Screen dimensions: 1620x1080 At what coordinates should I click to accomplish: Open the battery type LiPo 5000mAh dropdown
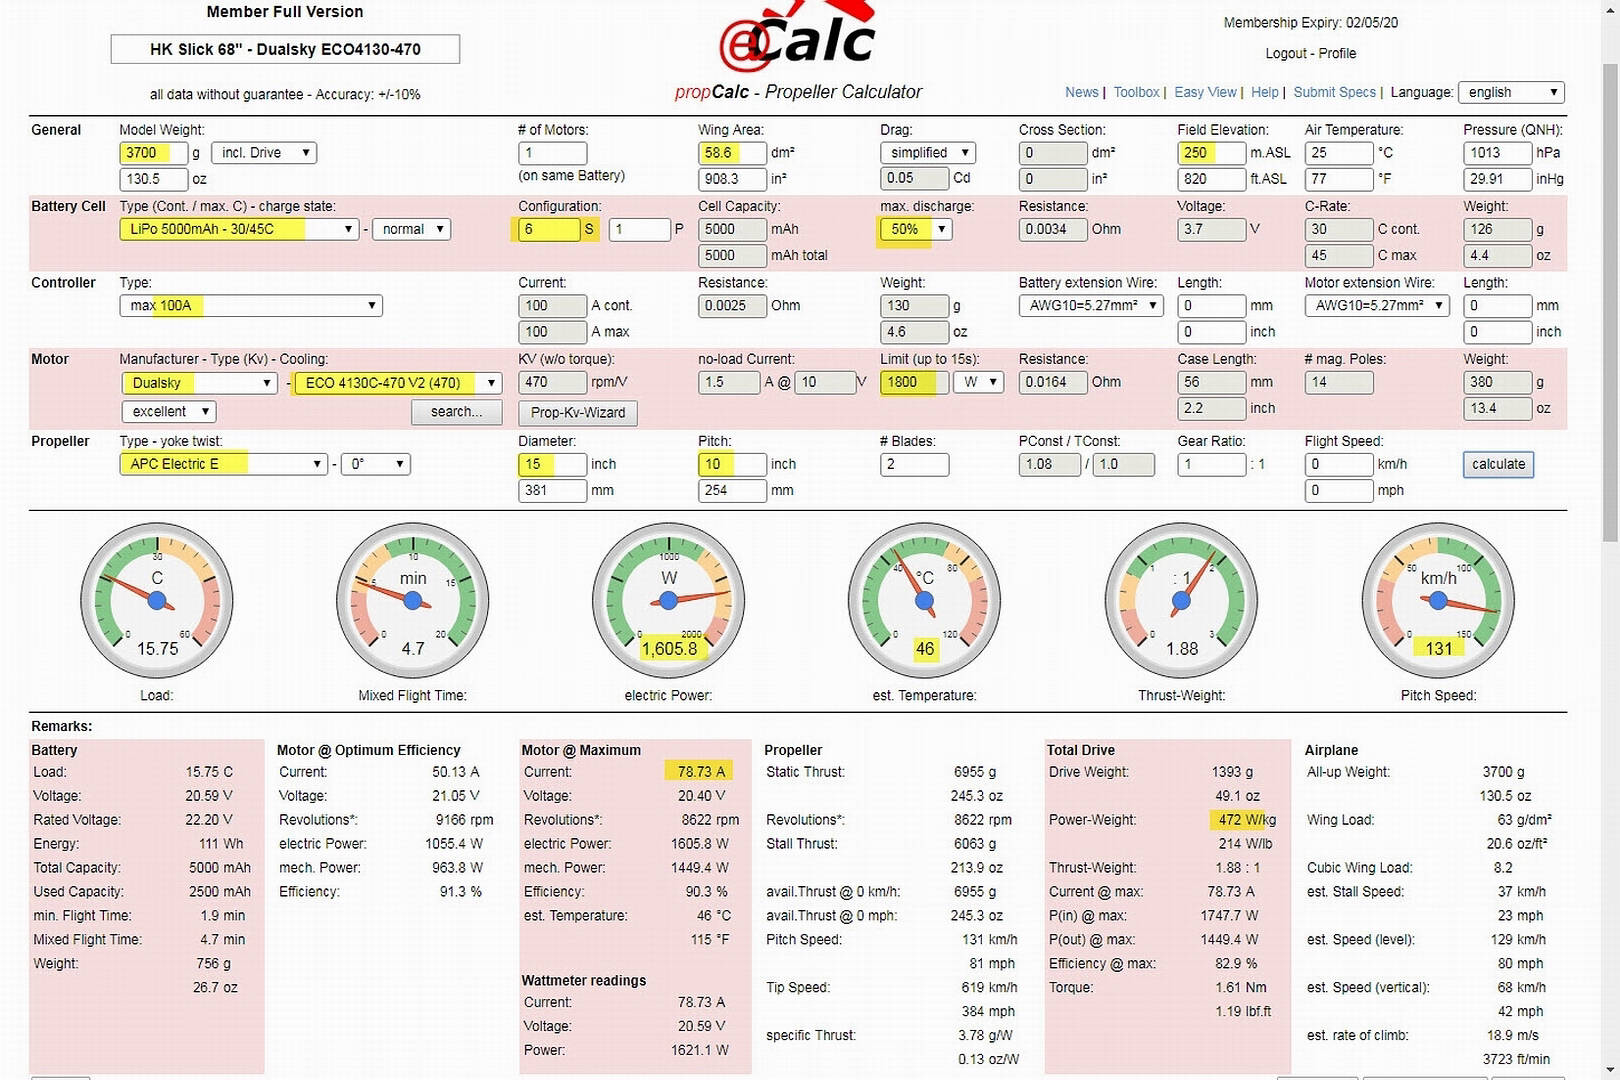click(x=239, y=229)
